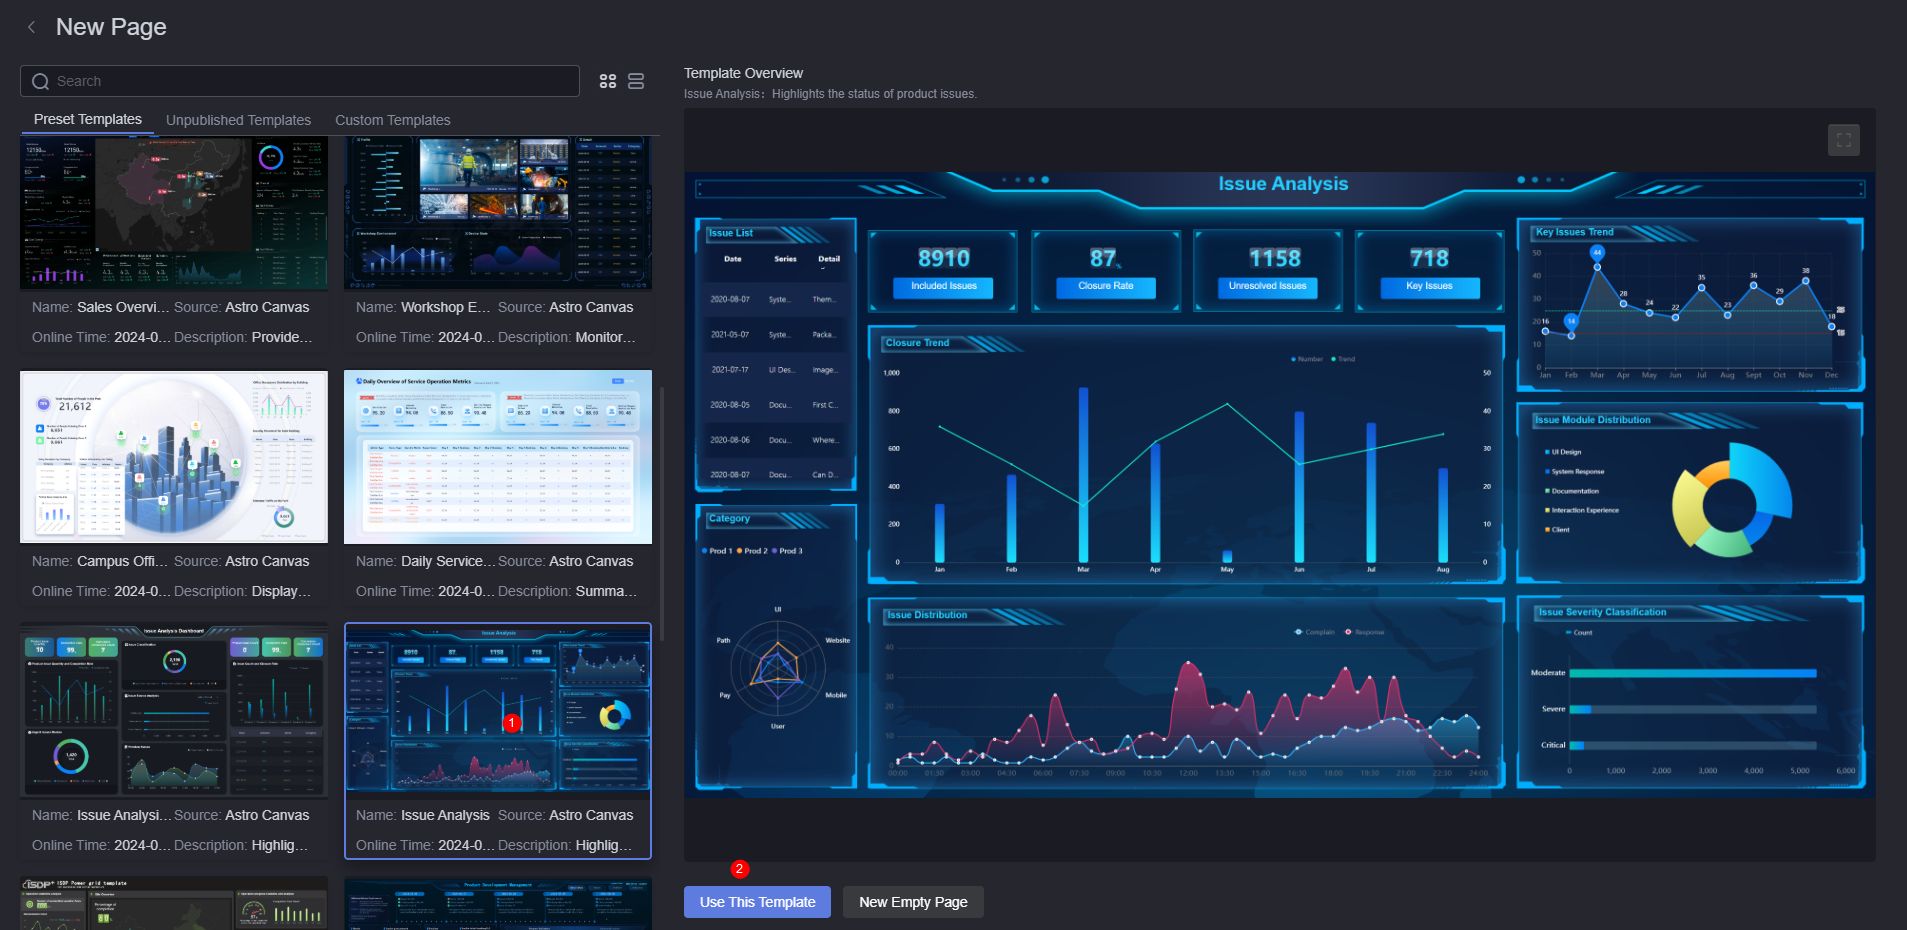
Task: Expand template preview to fullscreen
Action: tap(1843, 140)
